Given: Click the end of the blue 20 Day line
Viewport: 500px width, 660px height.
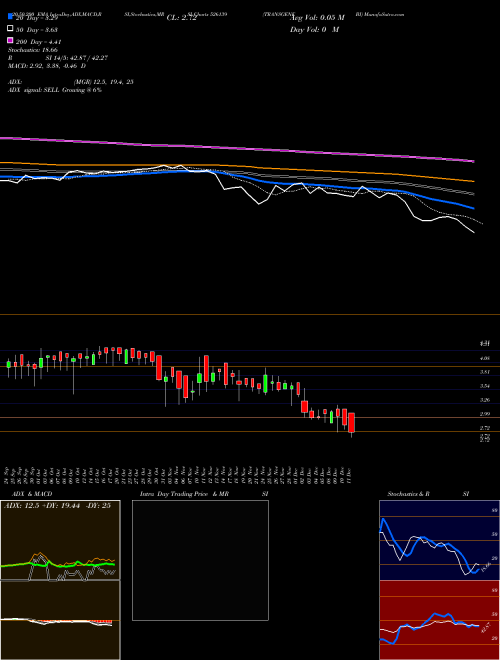Looking at the screenshot, I should point(473,208).
